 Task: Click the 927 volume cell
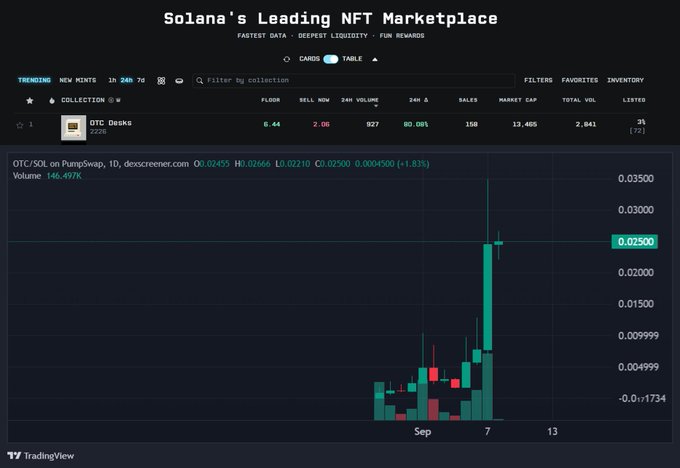(x=373, y=124)
